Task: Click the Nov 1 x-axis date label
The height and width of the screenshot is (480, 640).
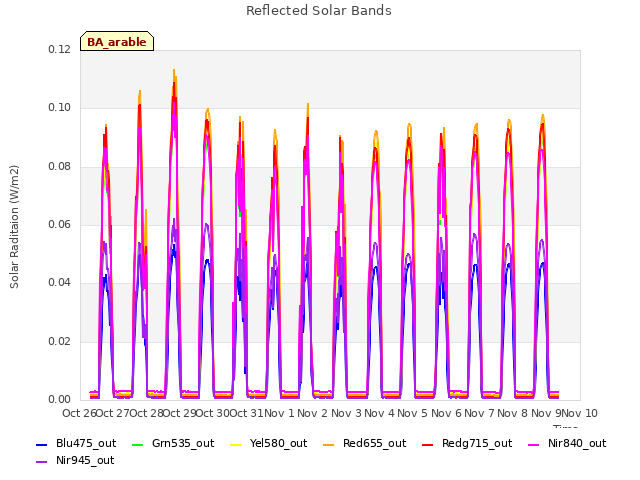Action: [279, 413]
